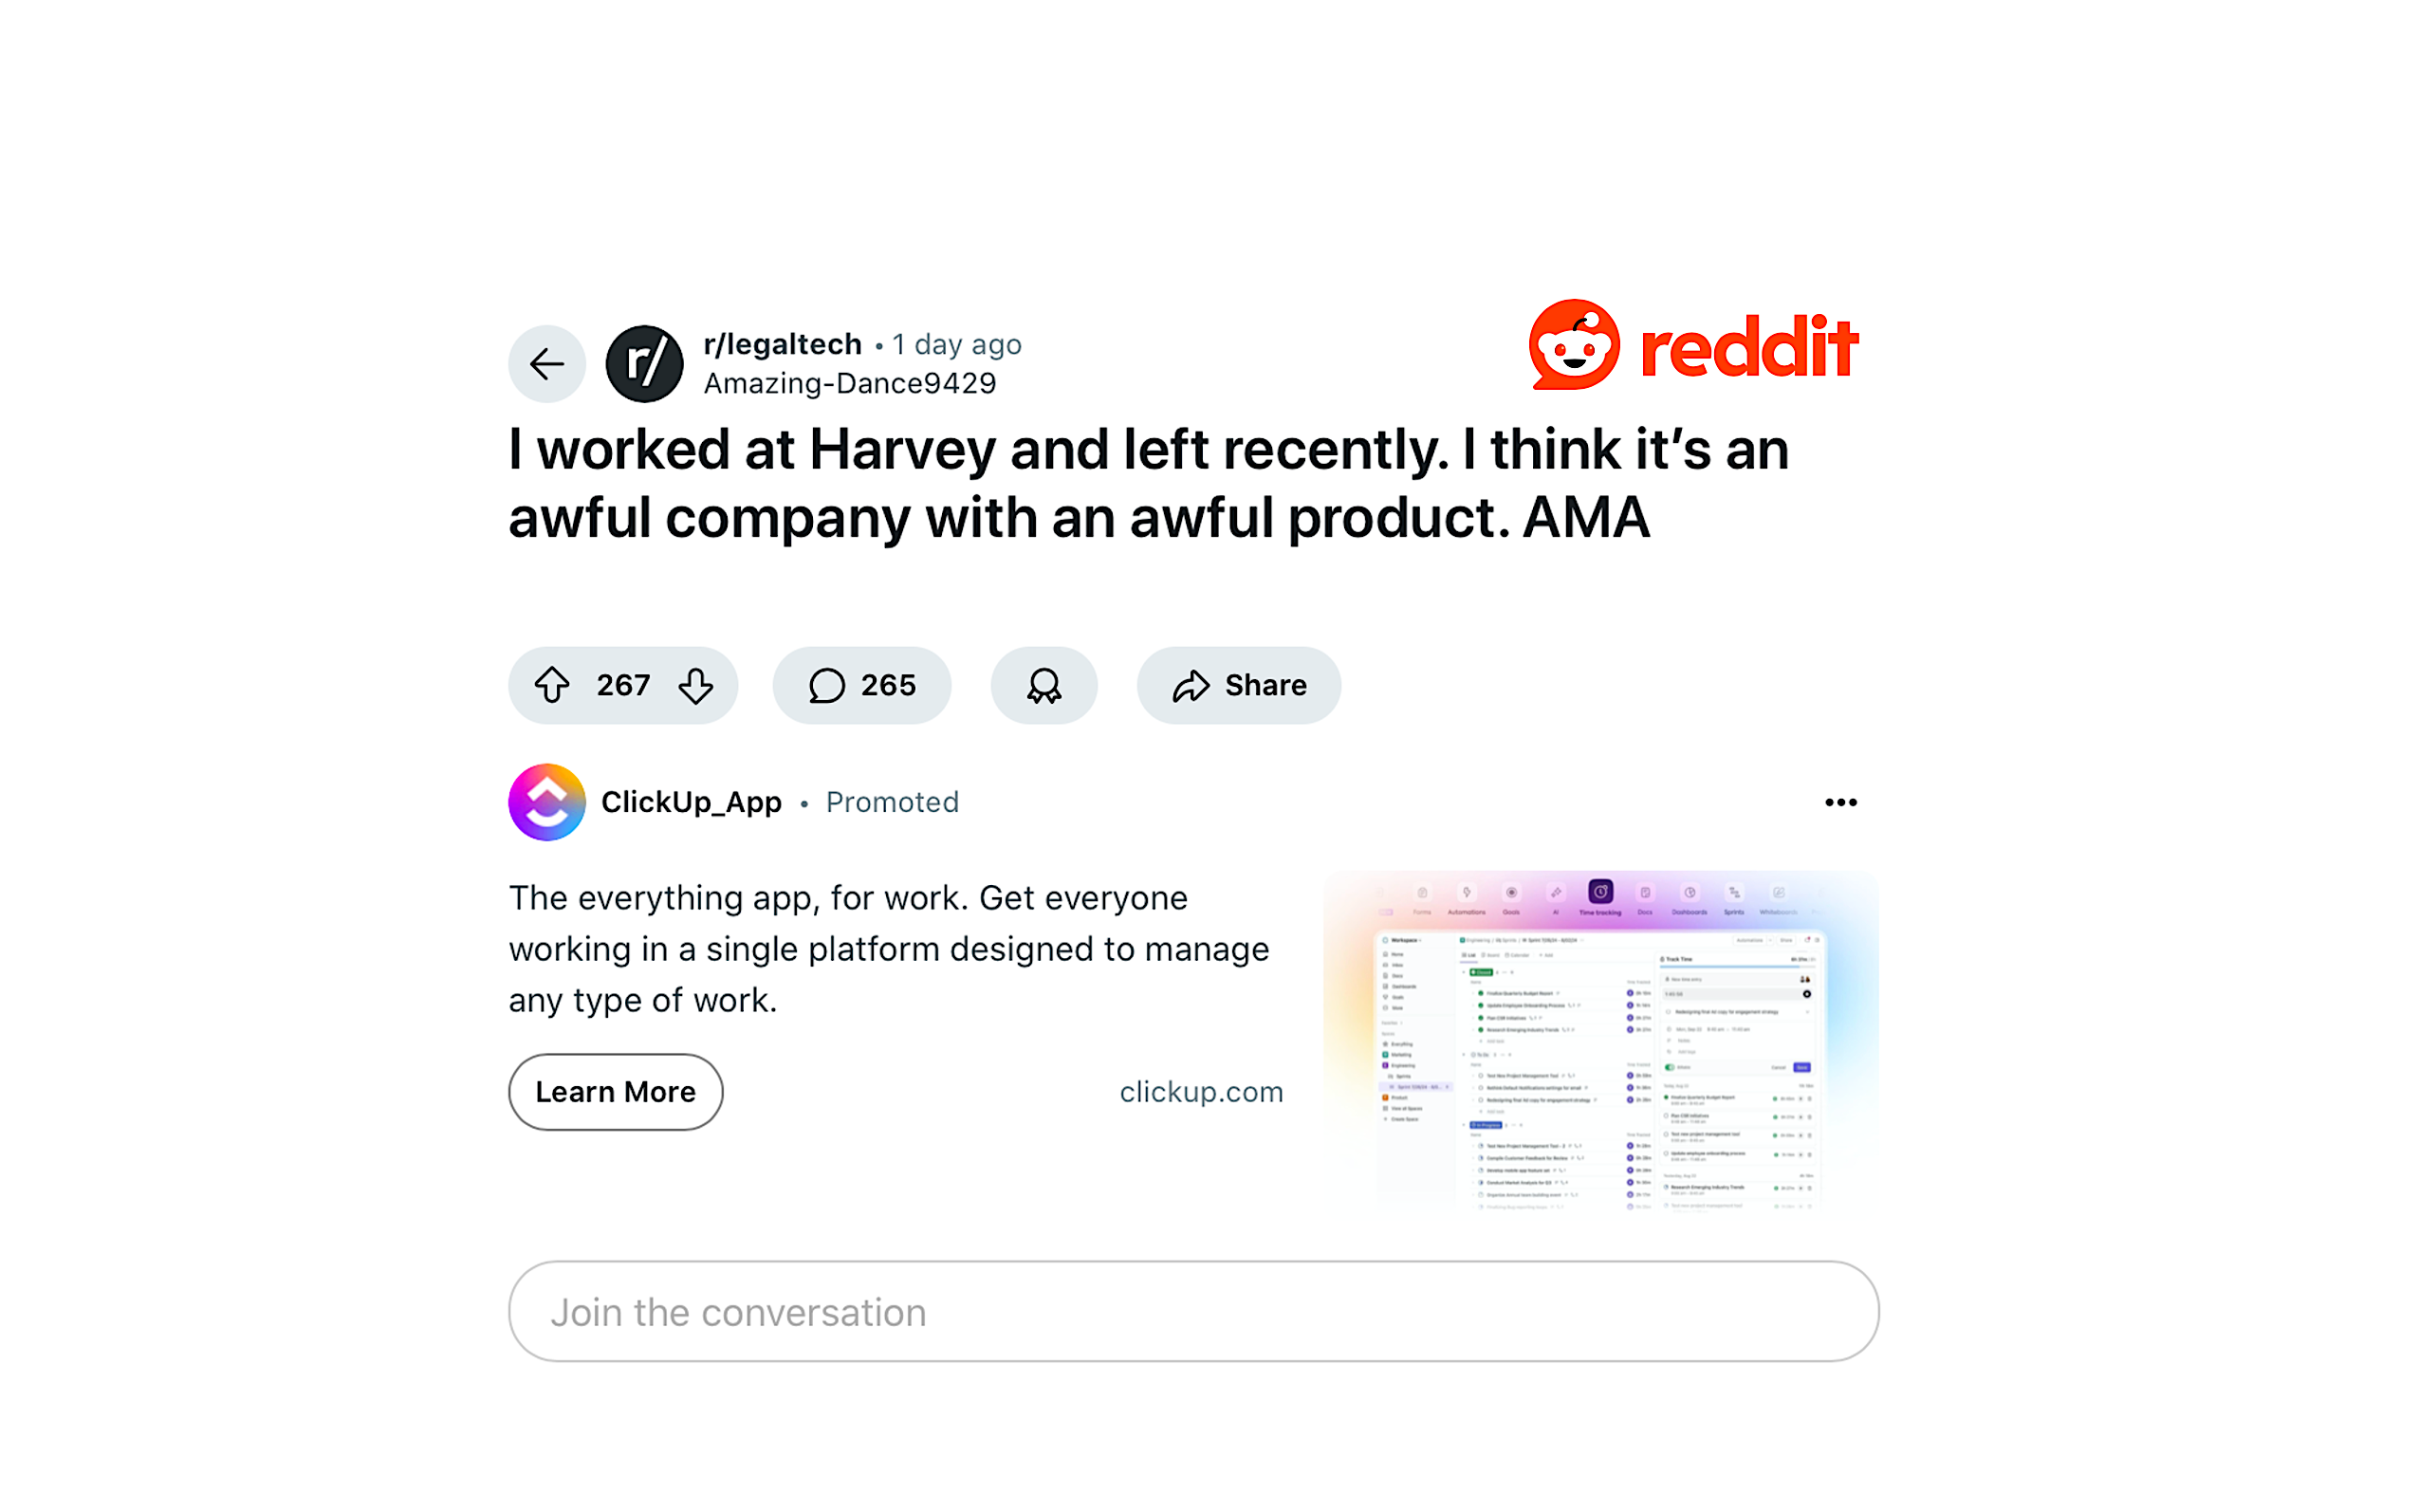Open the Harvey AMA post title
Viewport: 2419px width, 1512px height.
1148,484
